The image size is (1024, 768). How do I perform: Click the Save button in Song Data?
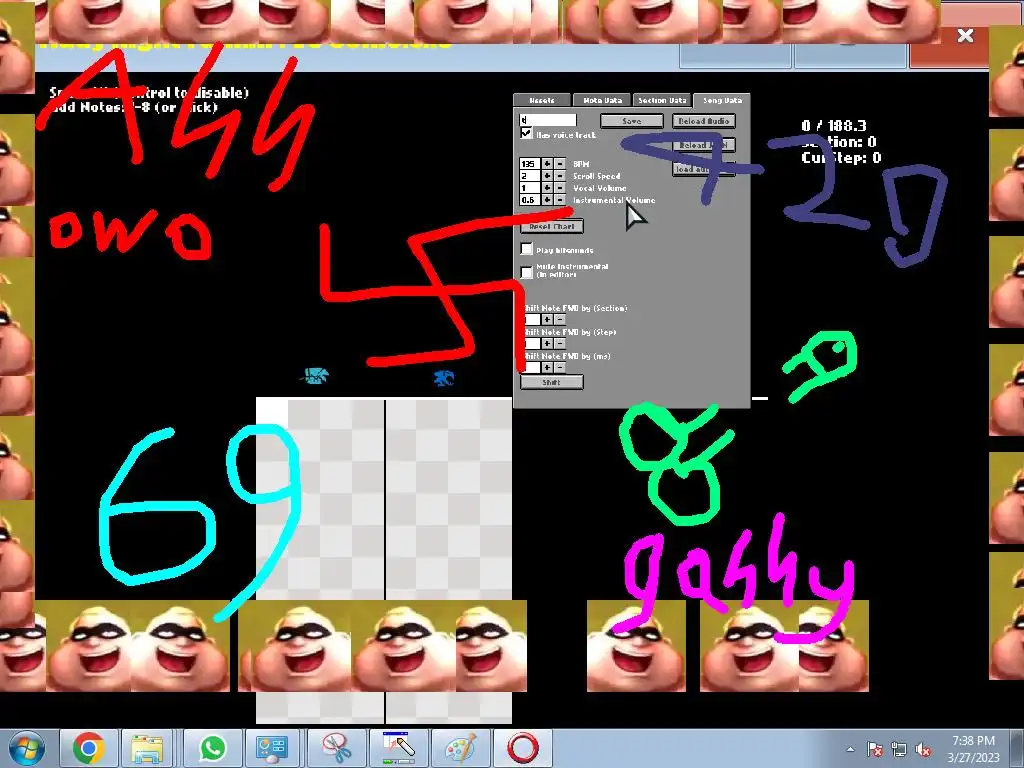(632, 121)
